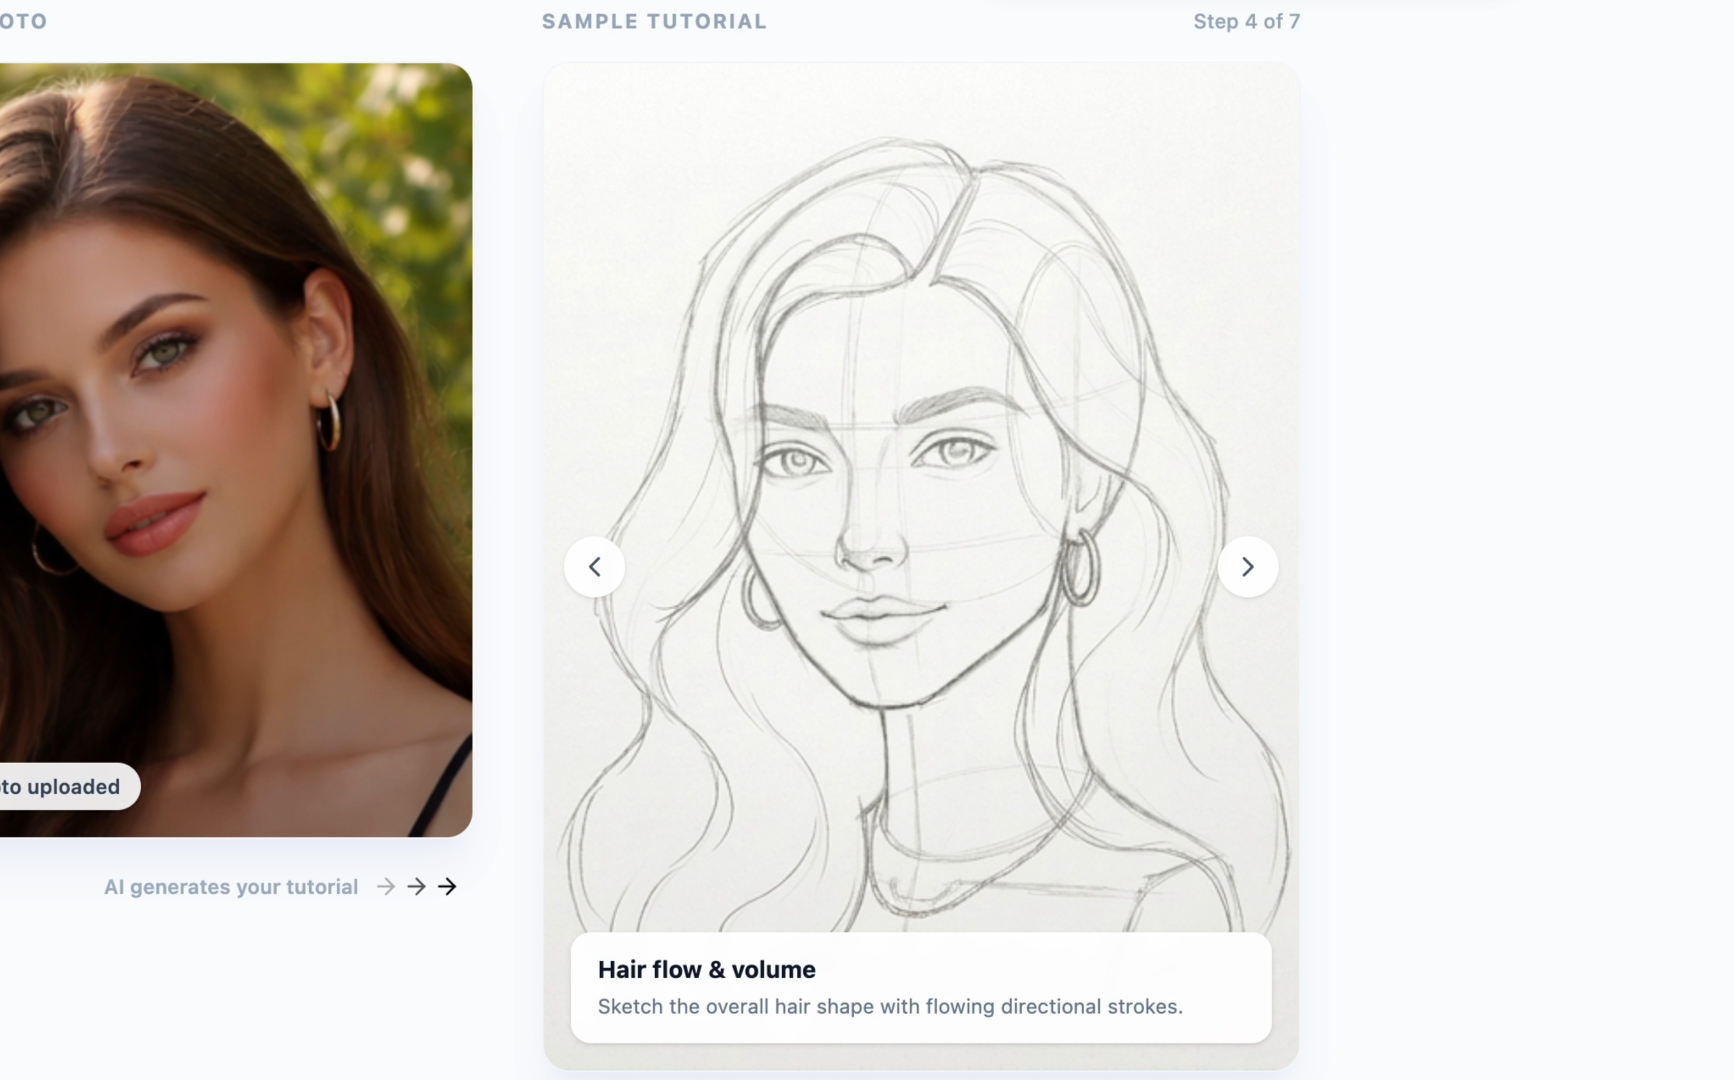Click the 'Hair flow & volume' caption card
This screenshot has height=1080, width=1734.
click(920, 986)
